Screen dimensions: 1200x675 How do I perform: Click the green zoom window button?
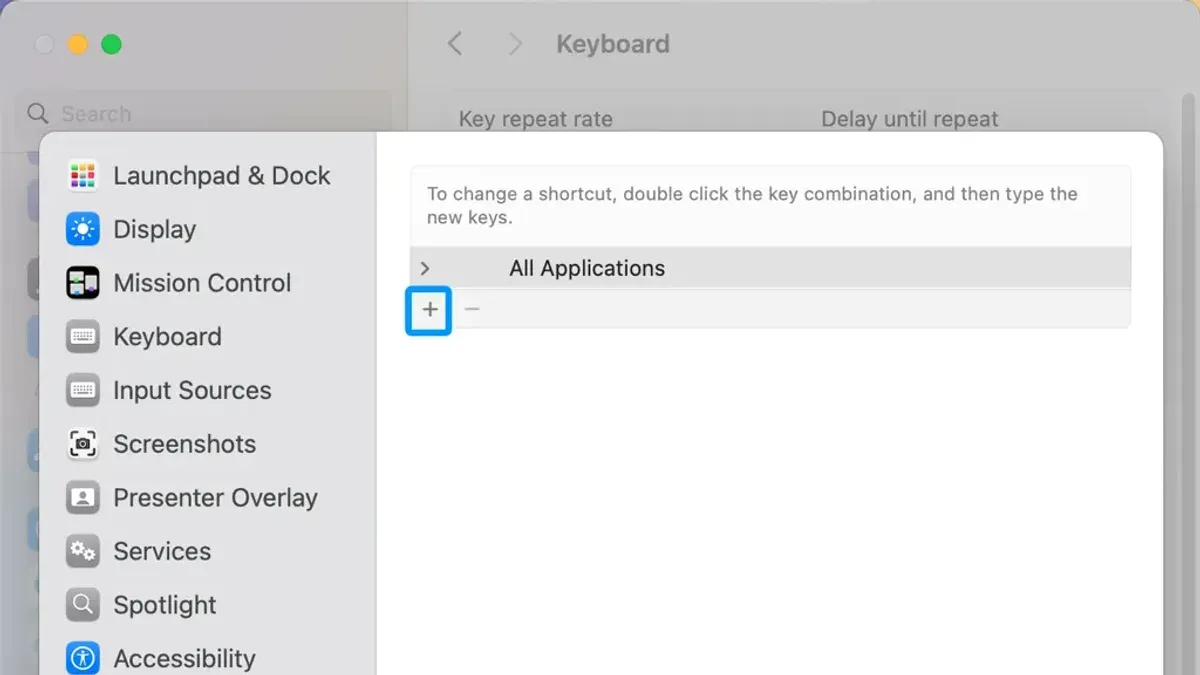pyautogui.click(x=111, y=45)
